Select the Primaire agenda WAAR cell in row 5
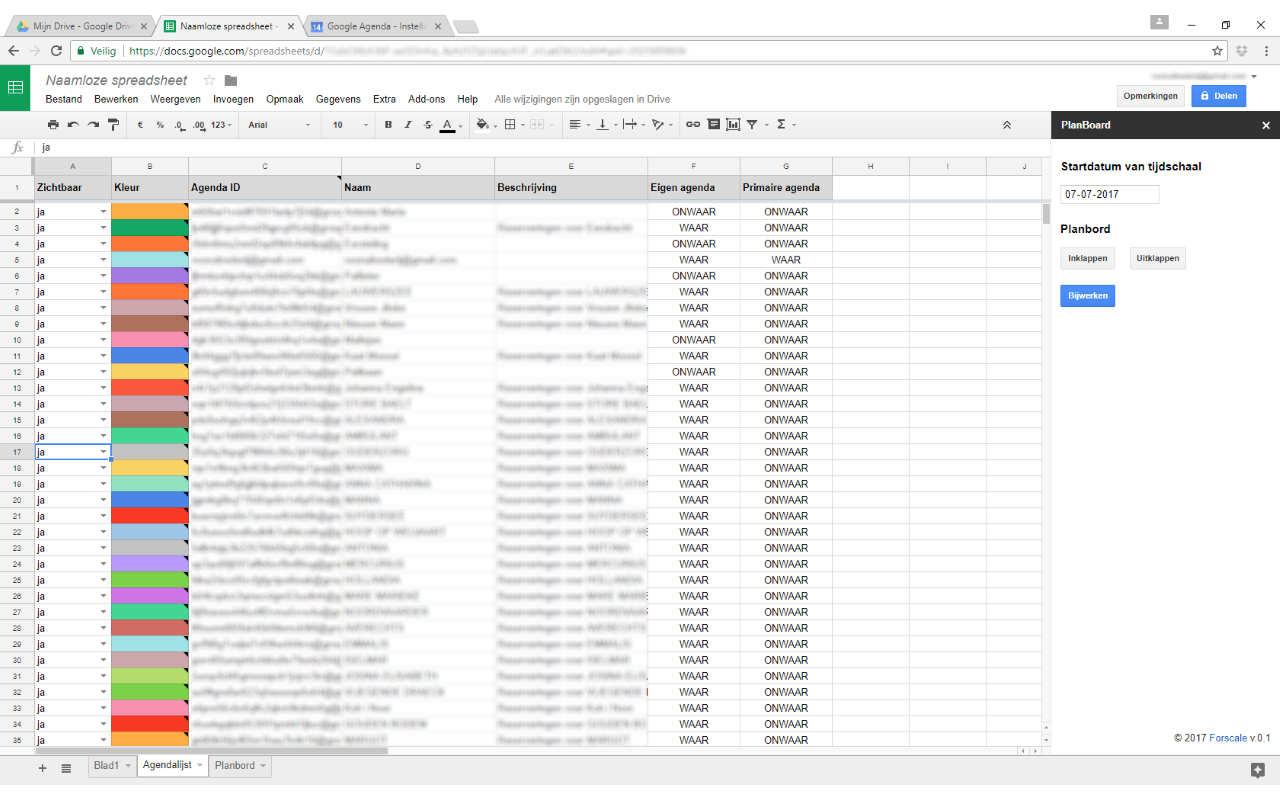Viewport: 1280px width, 800px height. 786,260
